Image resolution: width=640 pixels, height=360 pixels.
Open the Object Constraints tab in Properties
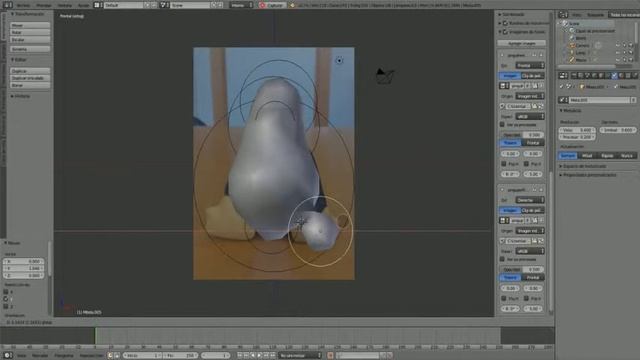pos(608,76)
